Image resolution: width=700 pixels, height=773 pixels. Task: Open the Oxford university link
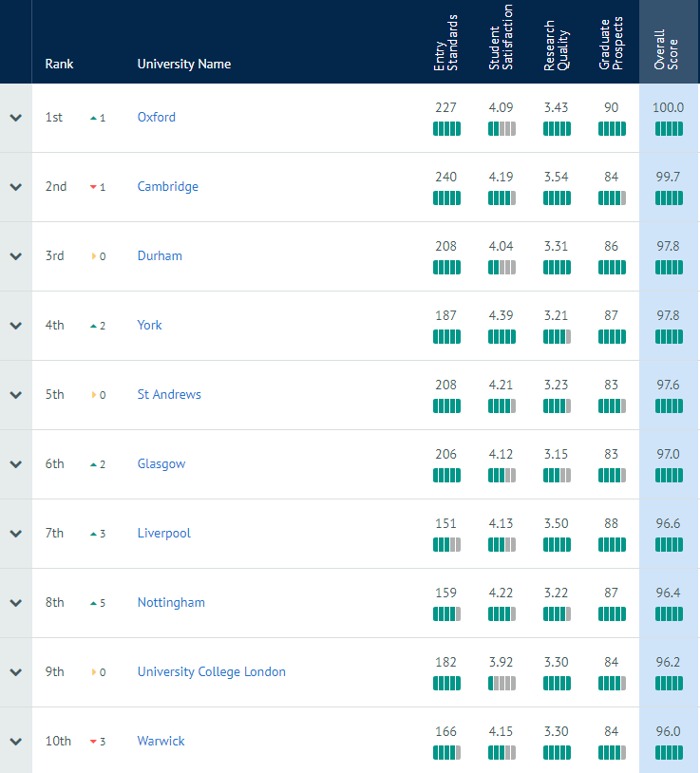pyautogui.click(x=156, y=117)
